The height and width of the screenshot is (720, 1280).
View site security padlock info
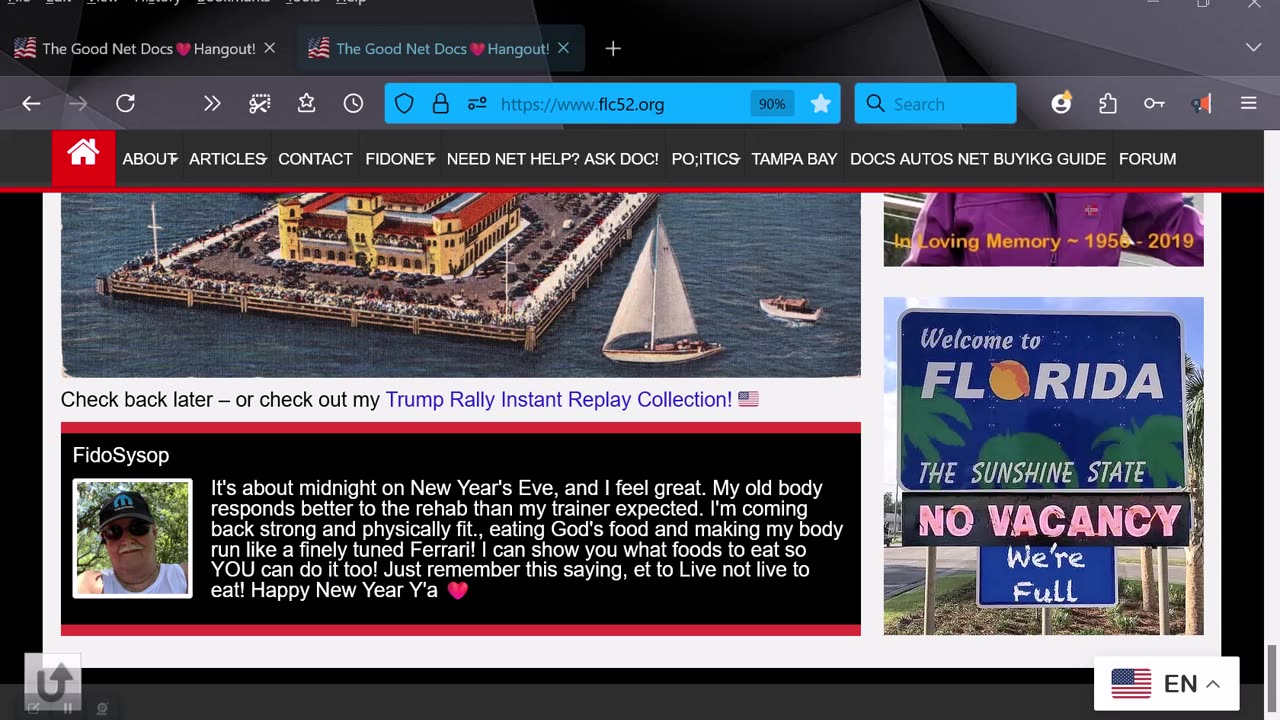[x=440, y=104]
